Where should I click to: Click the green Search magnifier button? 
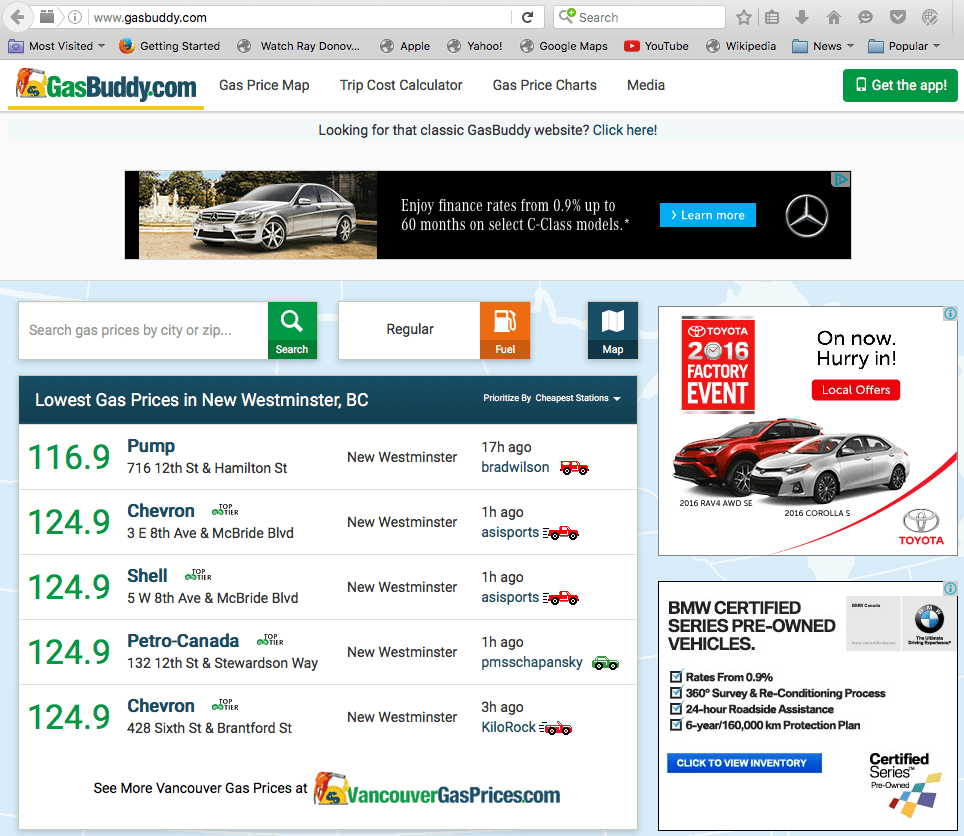click(x=292, y=330)
